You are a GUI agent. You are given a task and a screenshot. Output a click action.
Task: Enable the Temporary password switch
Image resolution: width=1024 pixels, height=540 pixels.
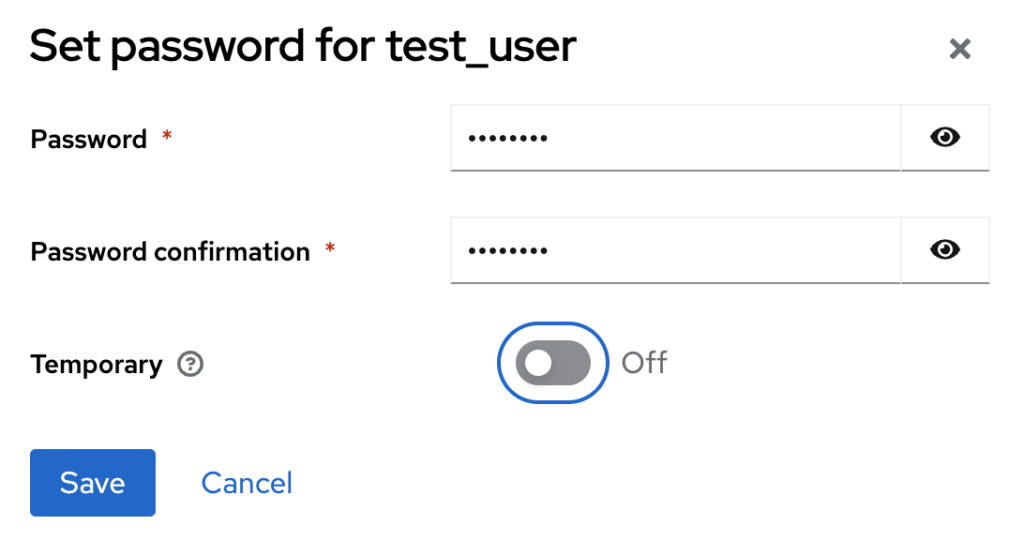click(x=553, y=362)
